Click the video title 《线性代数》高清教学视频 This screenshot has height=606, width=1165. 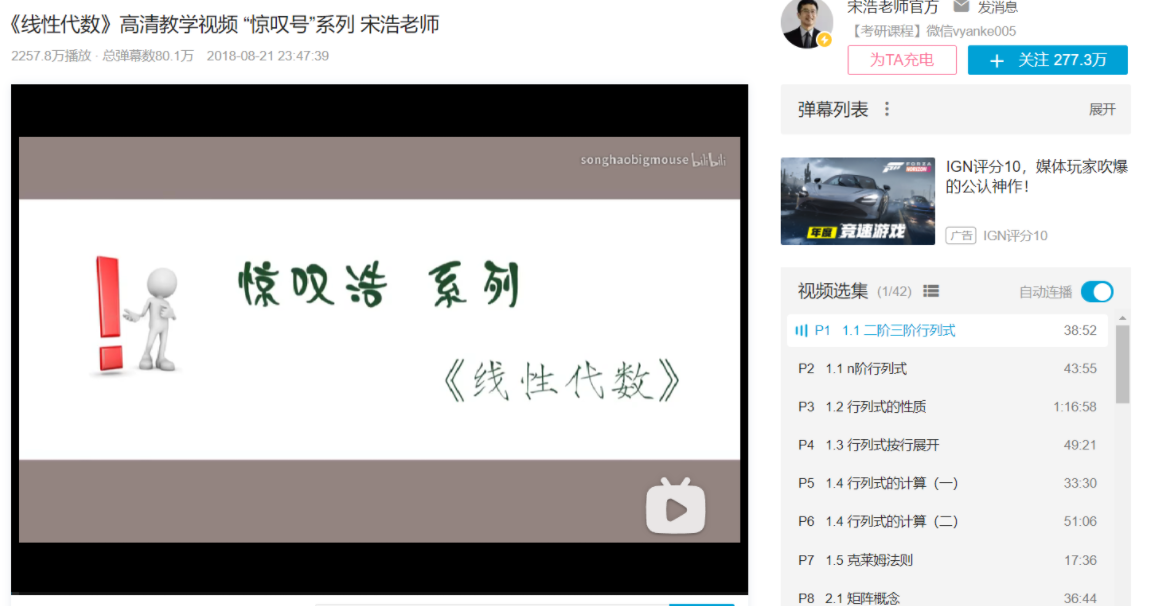[224, 25]
